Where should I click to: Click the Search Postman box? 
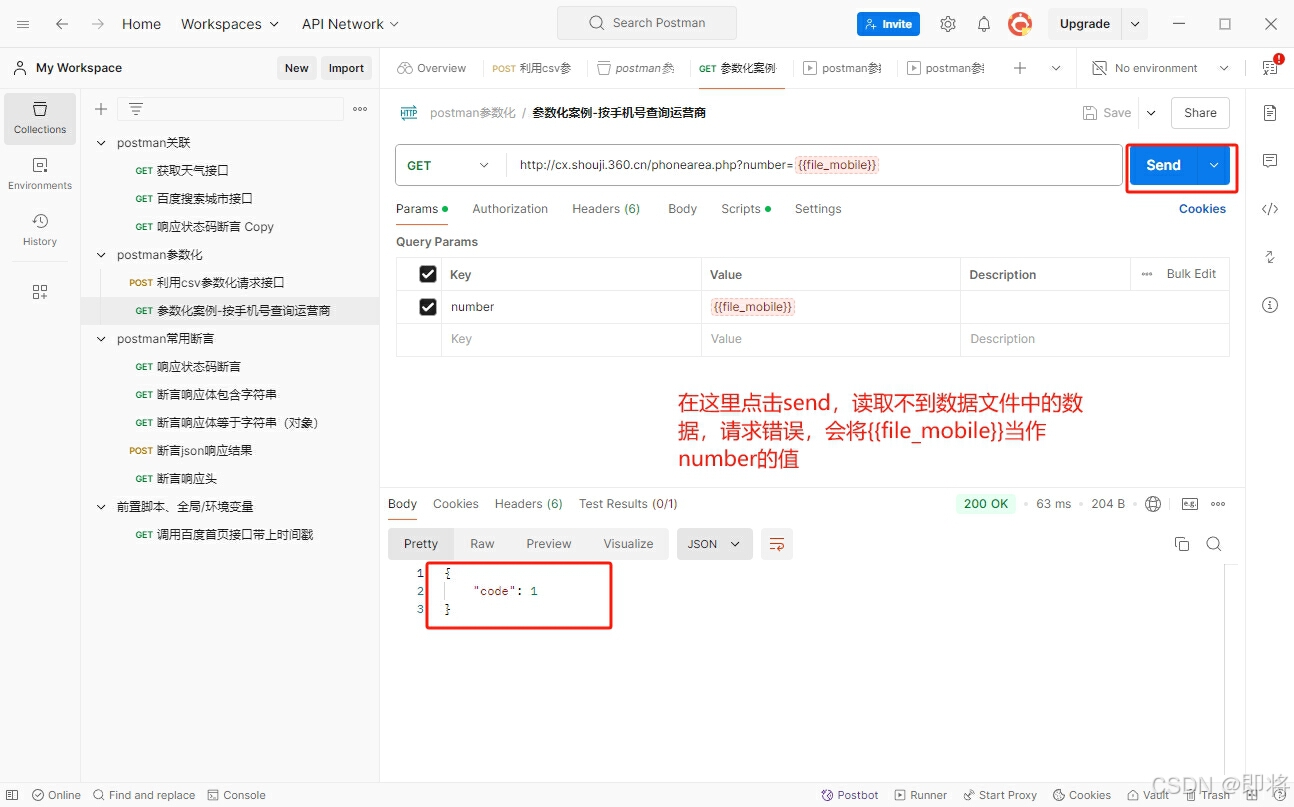point(647,23)
